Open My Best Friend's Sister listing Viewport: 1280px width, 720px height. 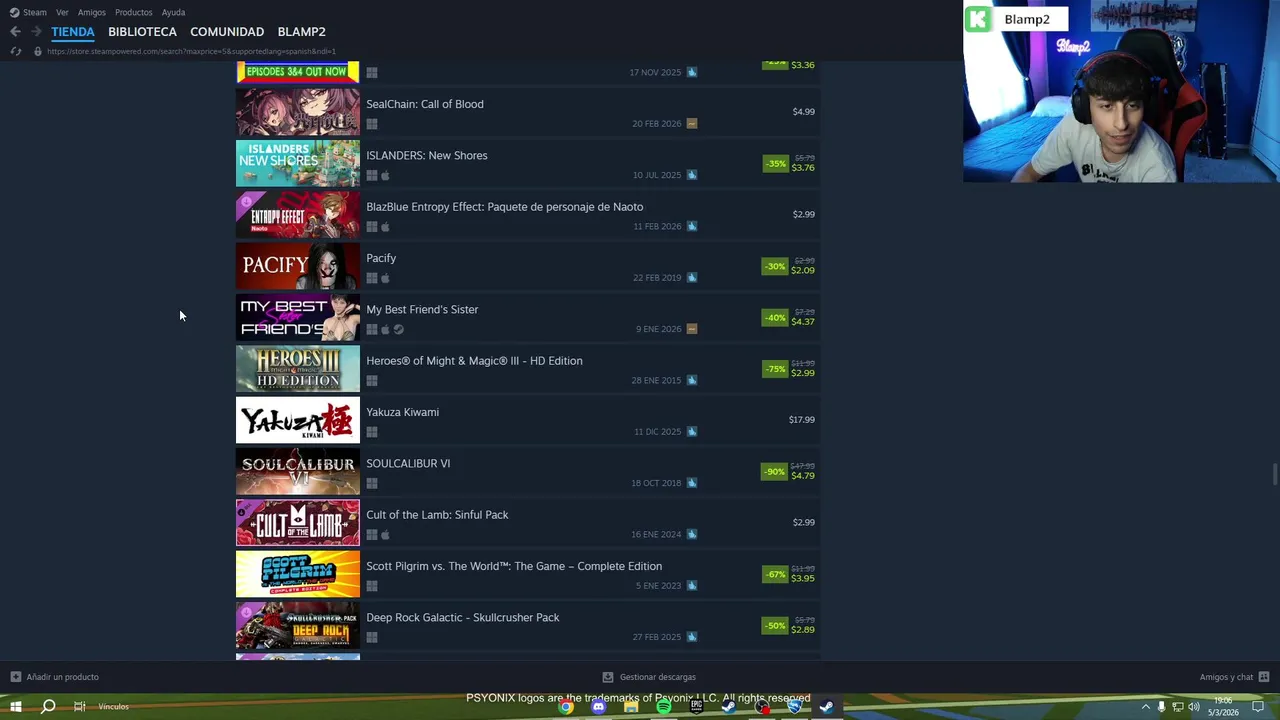pos(527,317)
